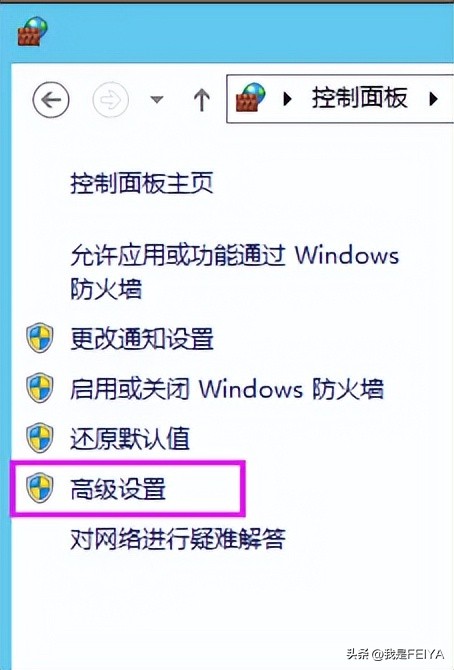454x670 pixels.
Task: Open the highlighted 高级设置 link
Action: tap(118, 489)
